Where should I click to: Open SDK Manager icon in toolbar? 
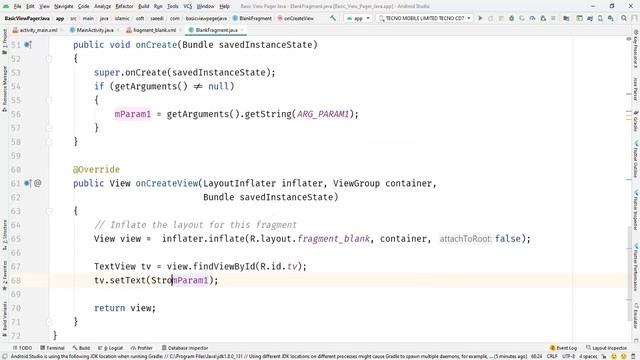click(611, 18)
